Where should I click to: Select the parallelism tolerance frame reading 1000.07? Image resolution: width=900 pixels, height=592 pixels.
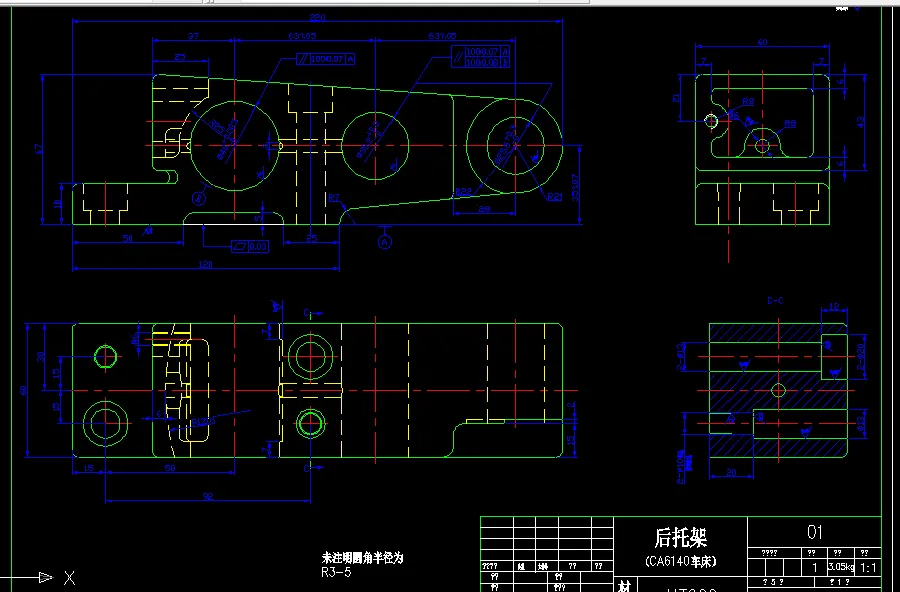click(328, 59)
